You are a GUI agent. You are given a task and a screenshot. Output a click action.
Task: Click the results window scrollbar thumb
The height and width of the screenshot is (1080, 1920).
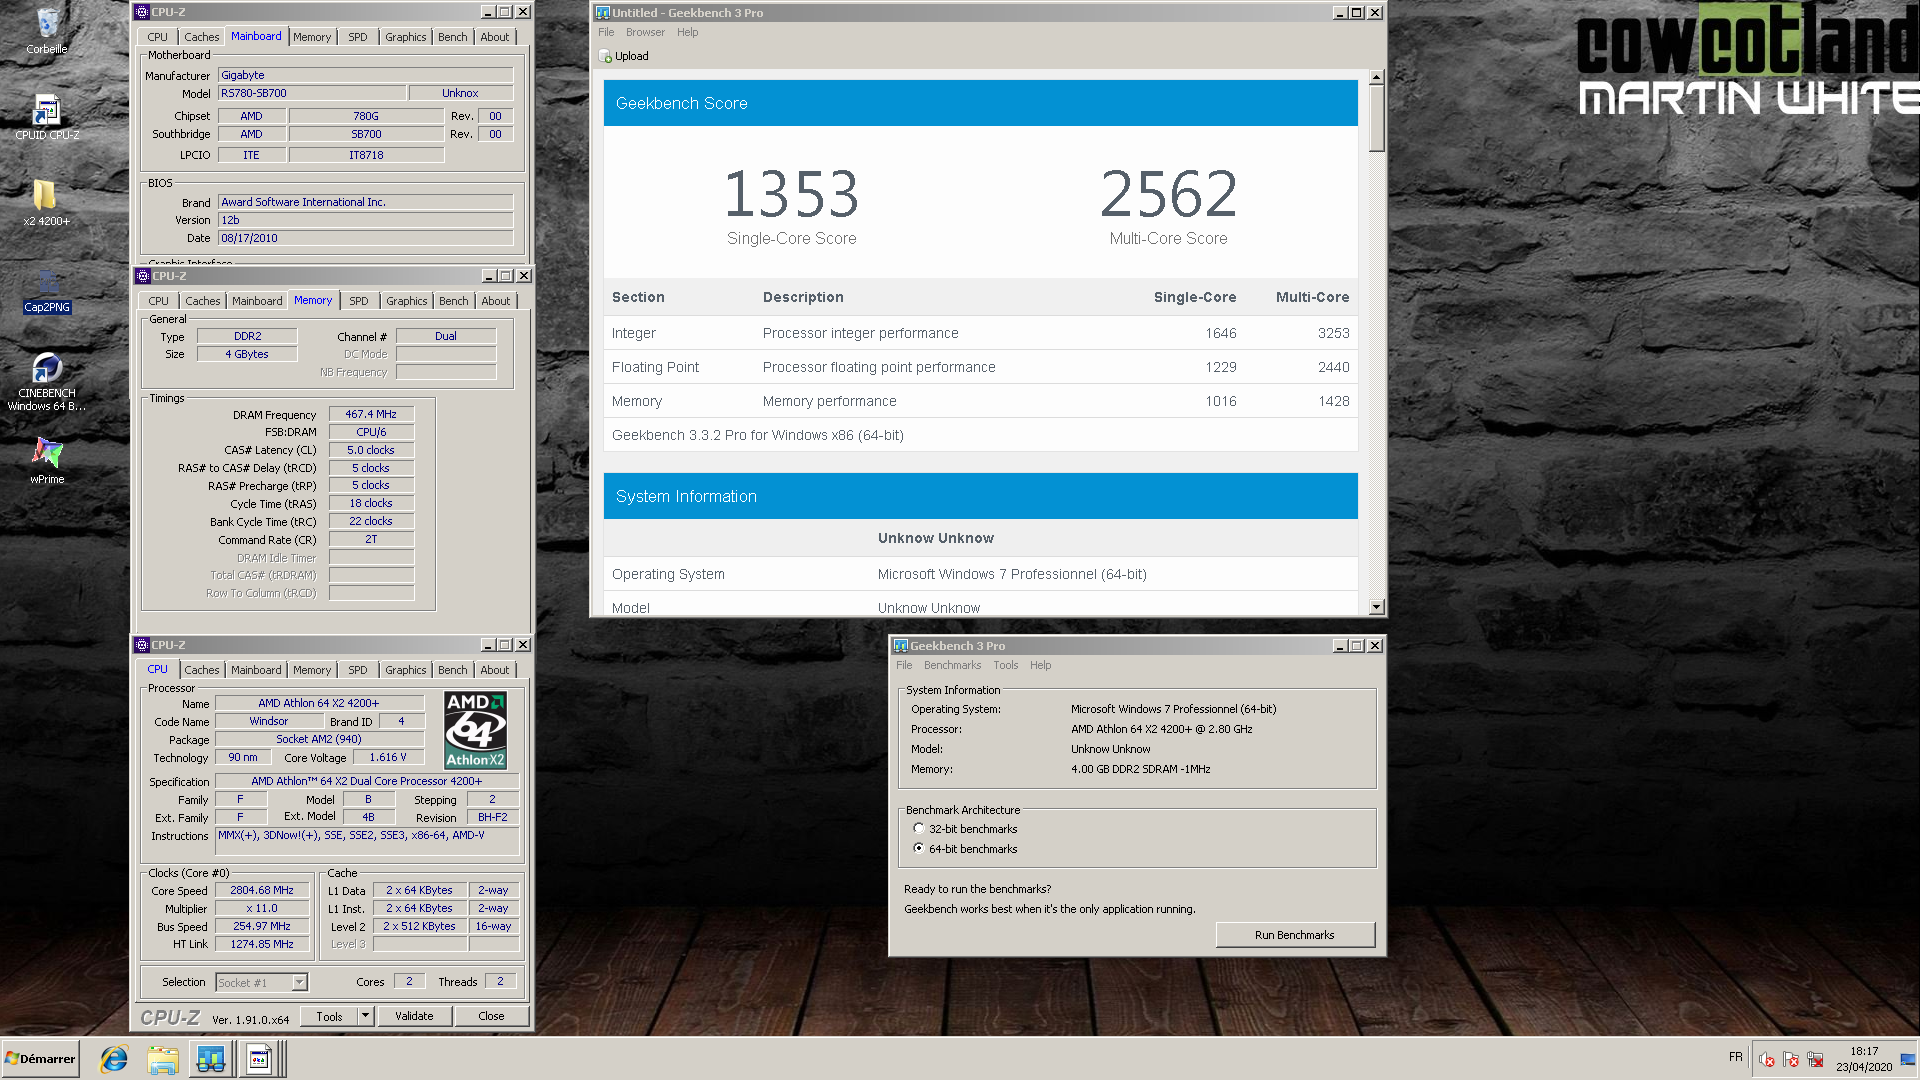click(1376, 118)
